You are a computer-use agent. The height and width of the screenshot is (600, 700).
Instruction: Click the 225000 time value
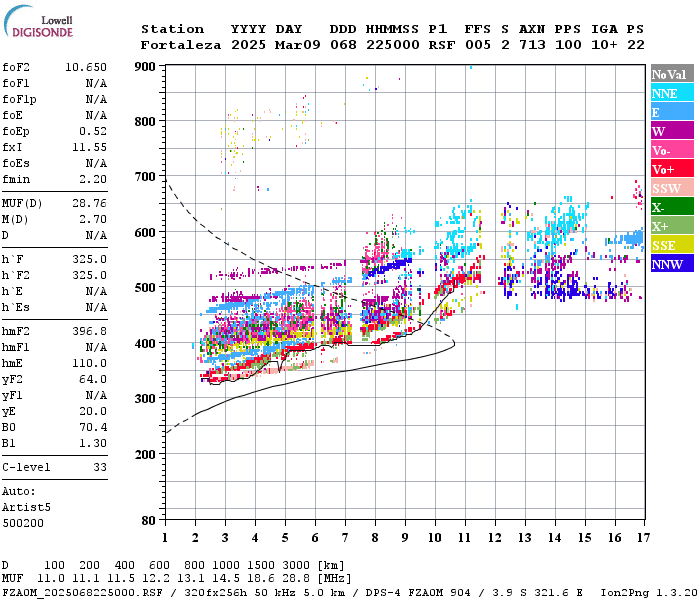tap(393, 45)
